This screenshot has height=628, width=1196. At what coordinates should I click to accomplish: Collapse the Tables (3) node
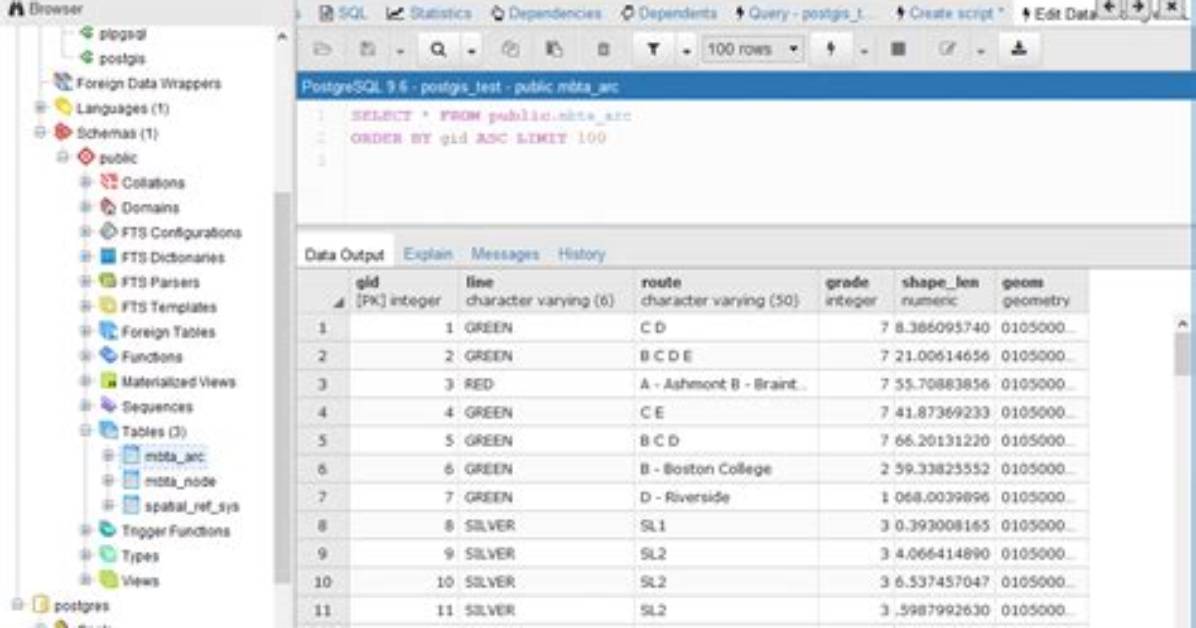point(86,430)
